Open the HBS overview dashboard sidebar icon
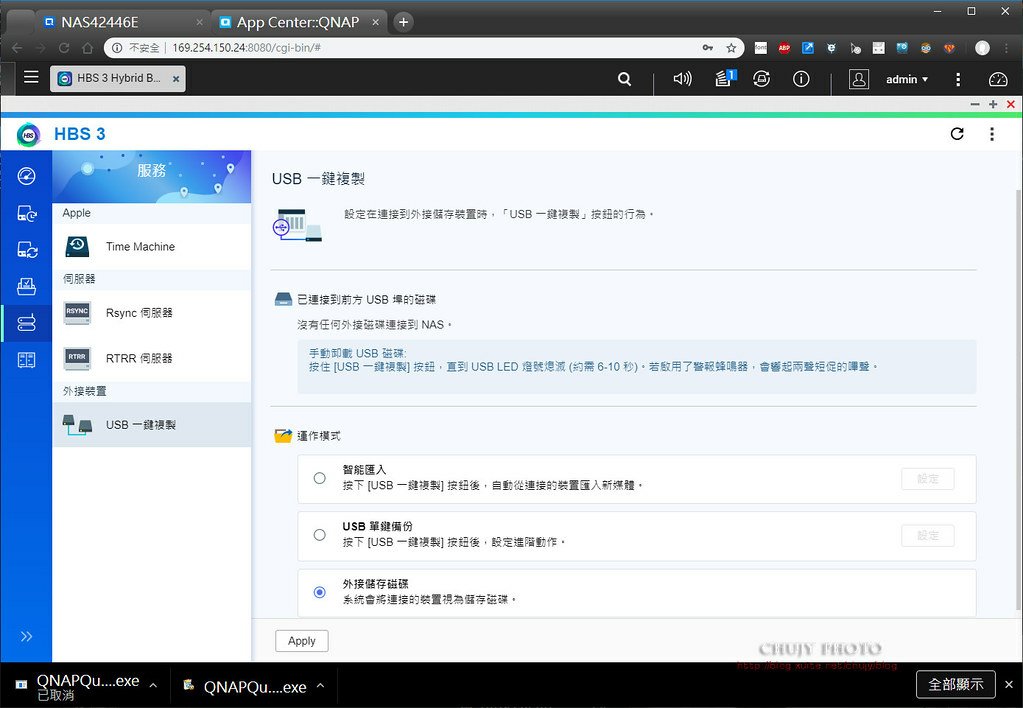 coord(26,176)
